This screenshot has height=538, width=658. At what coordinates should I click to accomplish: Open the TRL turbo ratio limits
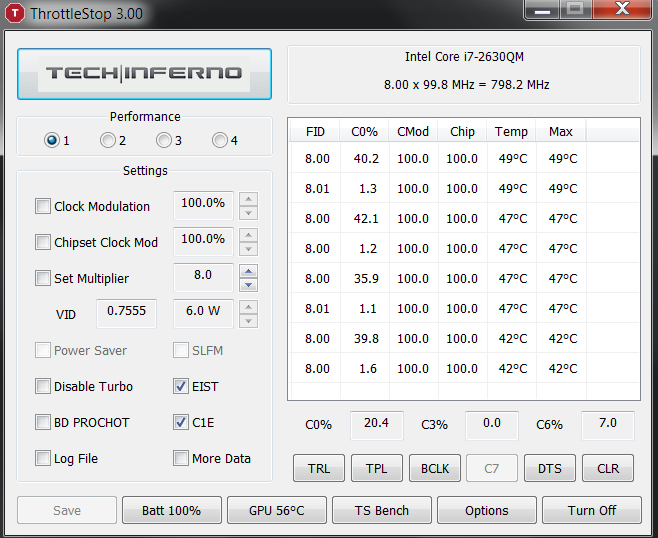319,468
